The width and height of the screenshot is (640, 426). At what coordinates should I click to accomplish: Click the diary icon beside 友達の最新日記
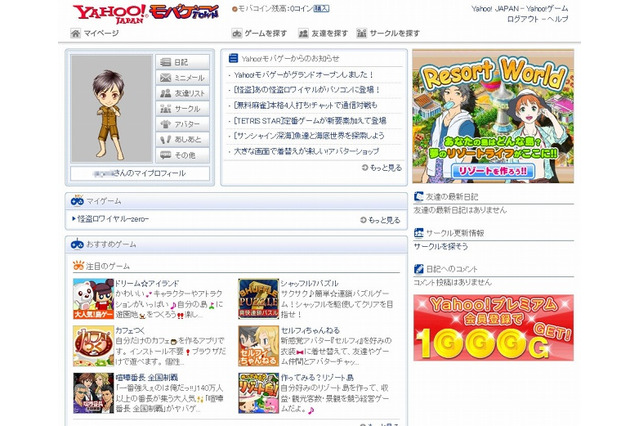[419, 197]
